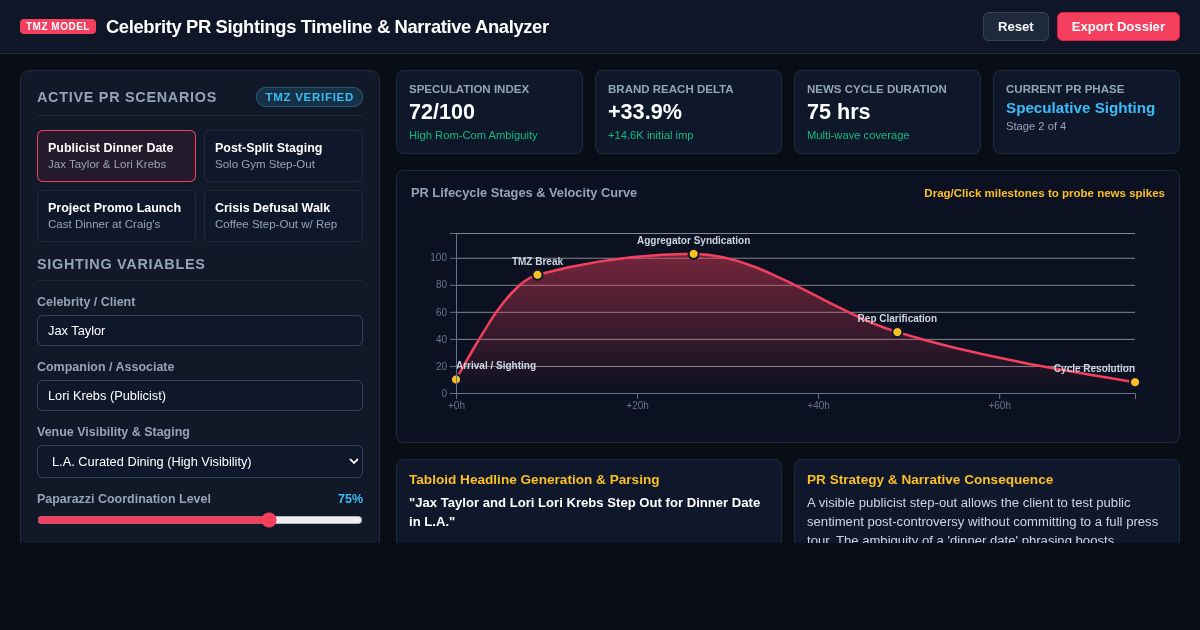Click the Speculation Index 72/100 value

[442, 112]
